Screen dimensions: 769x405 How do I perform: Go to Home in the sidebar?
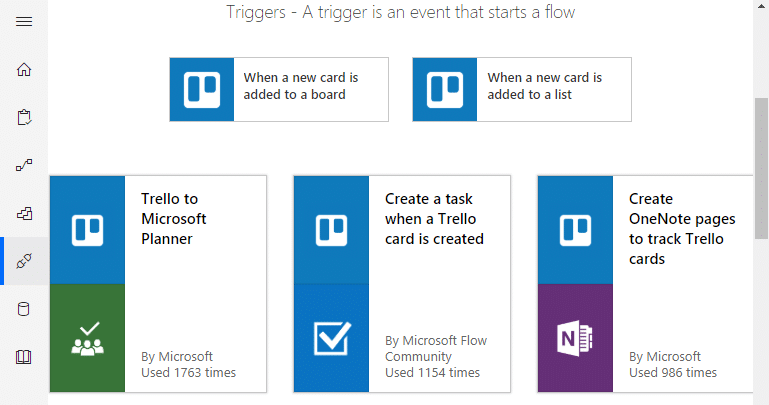point(24,70)
